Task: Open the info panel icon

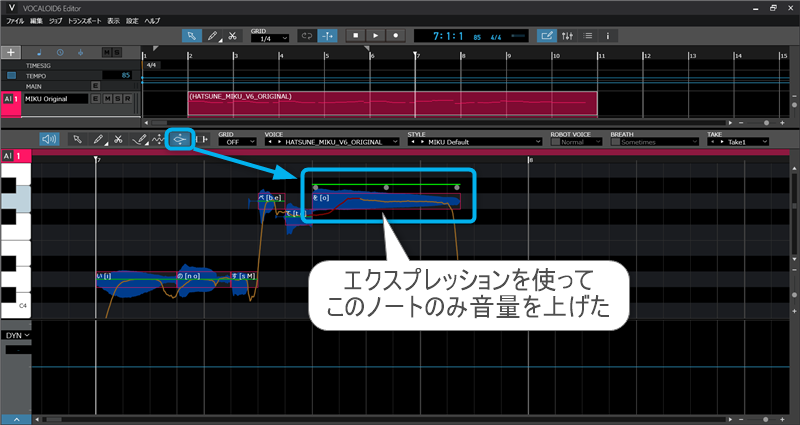Action: [x=608, y=36]
